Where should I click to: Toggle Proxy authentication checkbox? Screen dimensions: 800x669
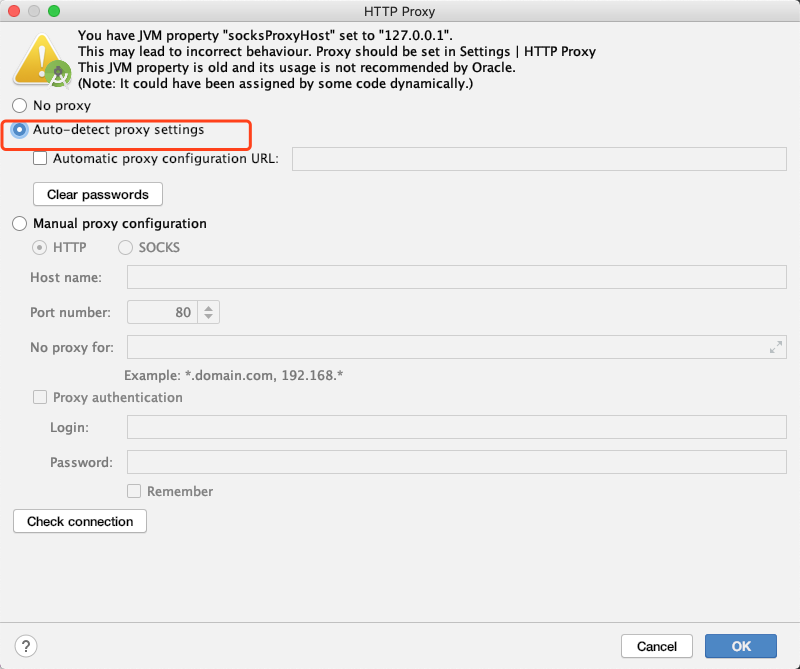click(40, 398)
